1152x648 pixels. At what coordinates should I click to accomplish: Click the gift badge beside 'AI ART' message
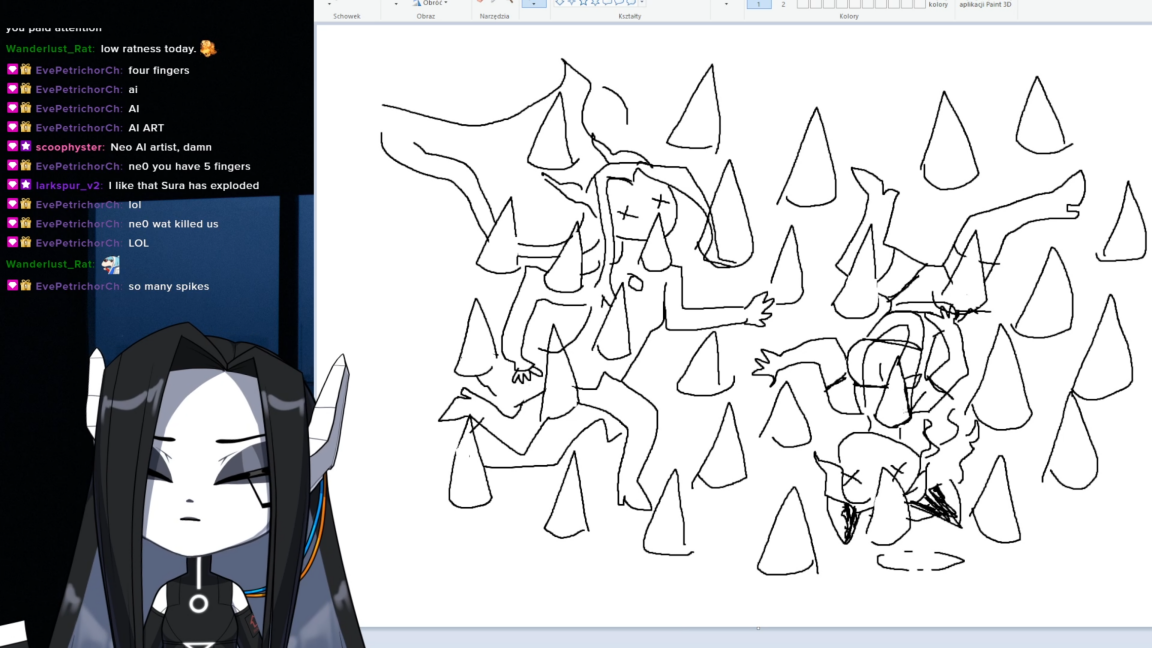(x=26, y=127)
